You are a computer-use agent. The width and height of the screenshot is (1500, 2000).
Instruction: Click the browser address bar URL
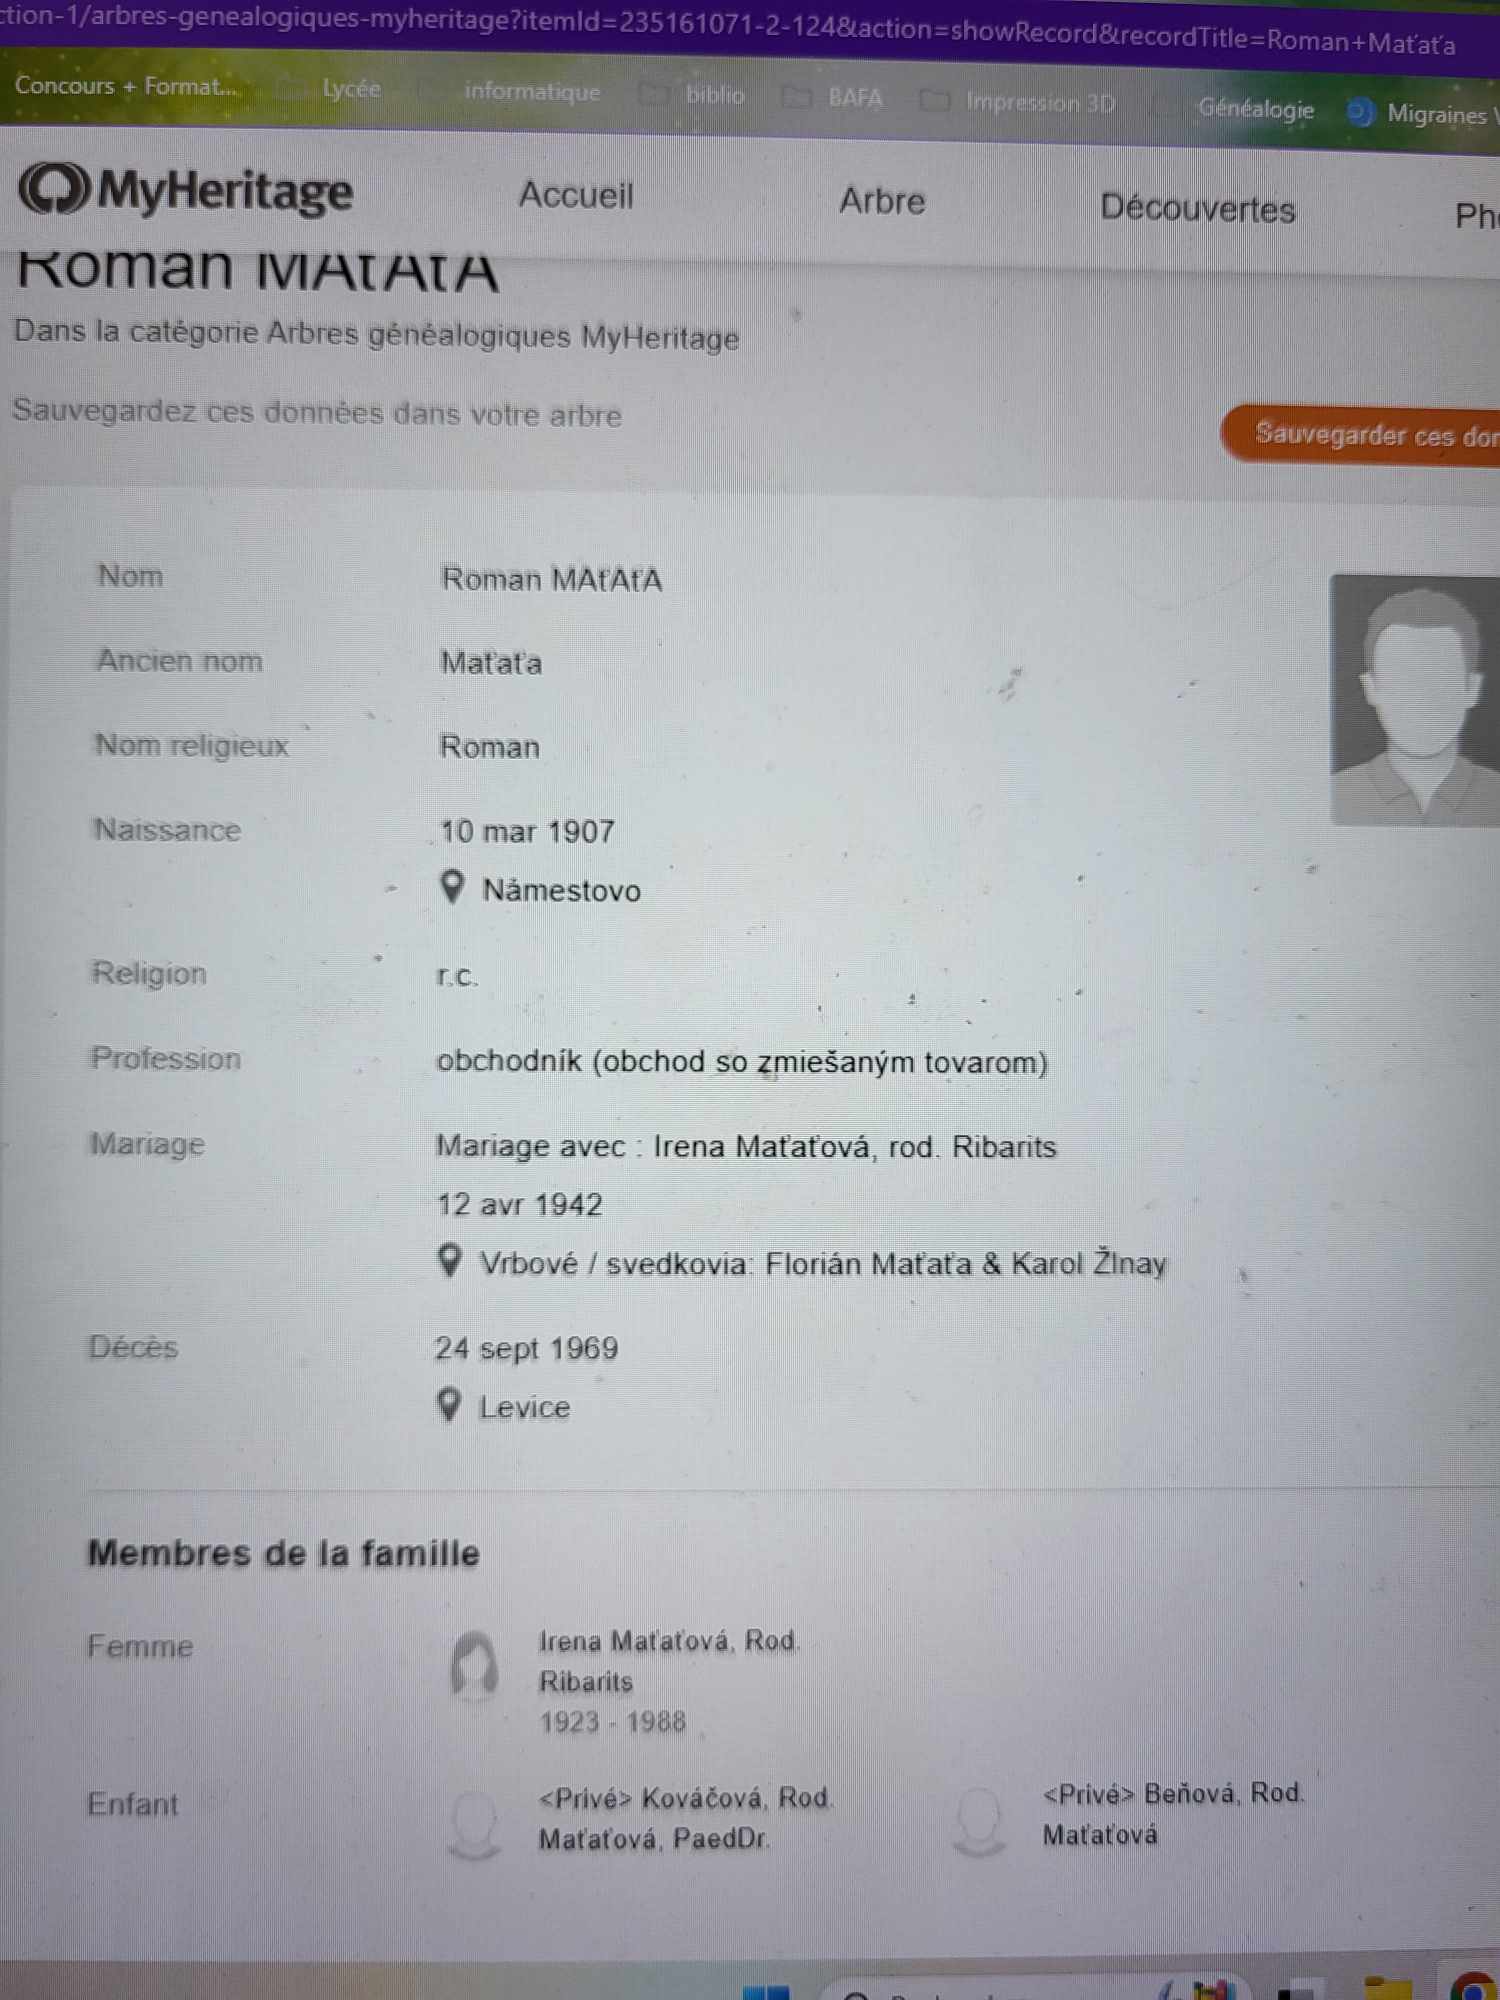[727, 28]
